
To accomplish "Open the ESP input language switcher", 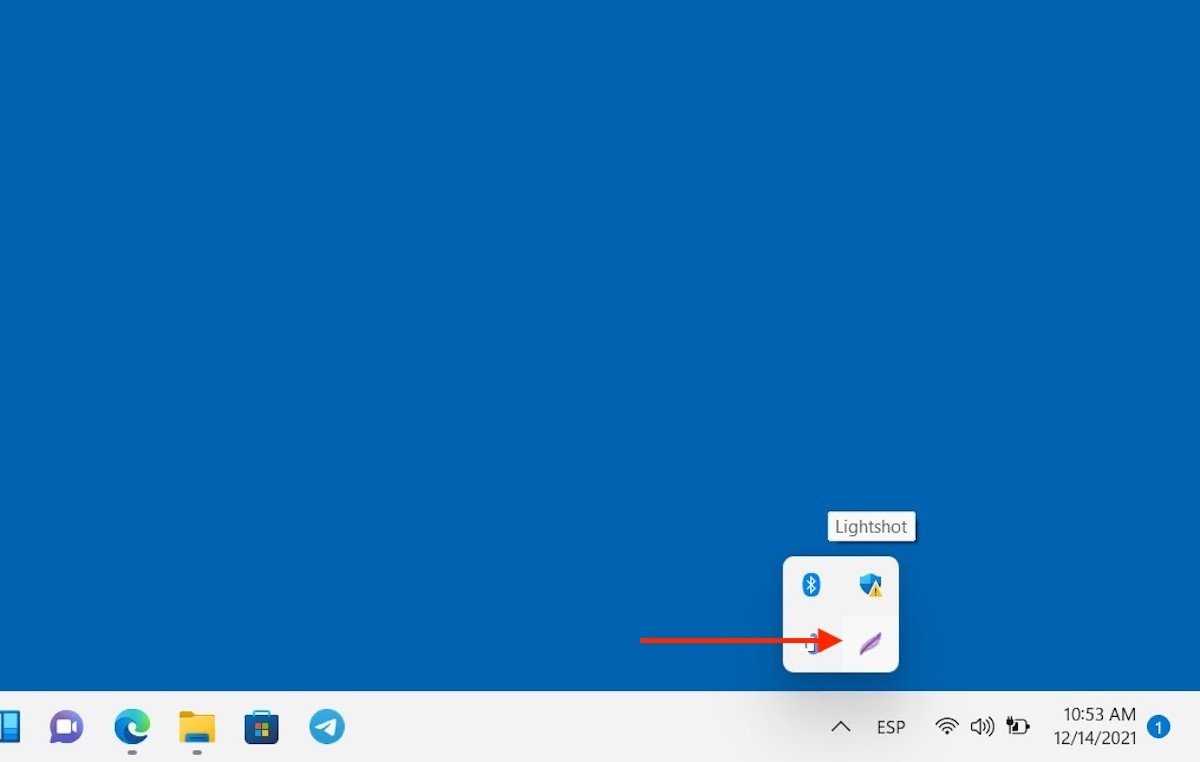I will click(x=891, y=727).
